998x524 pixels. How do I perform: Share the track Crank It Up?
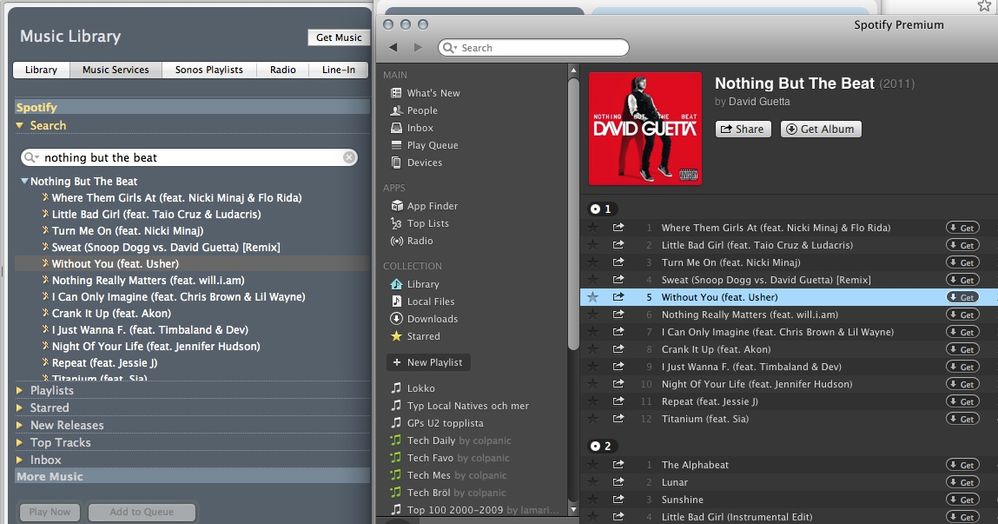618,349
